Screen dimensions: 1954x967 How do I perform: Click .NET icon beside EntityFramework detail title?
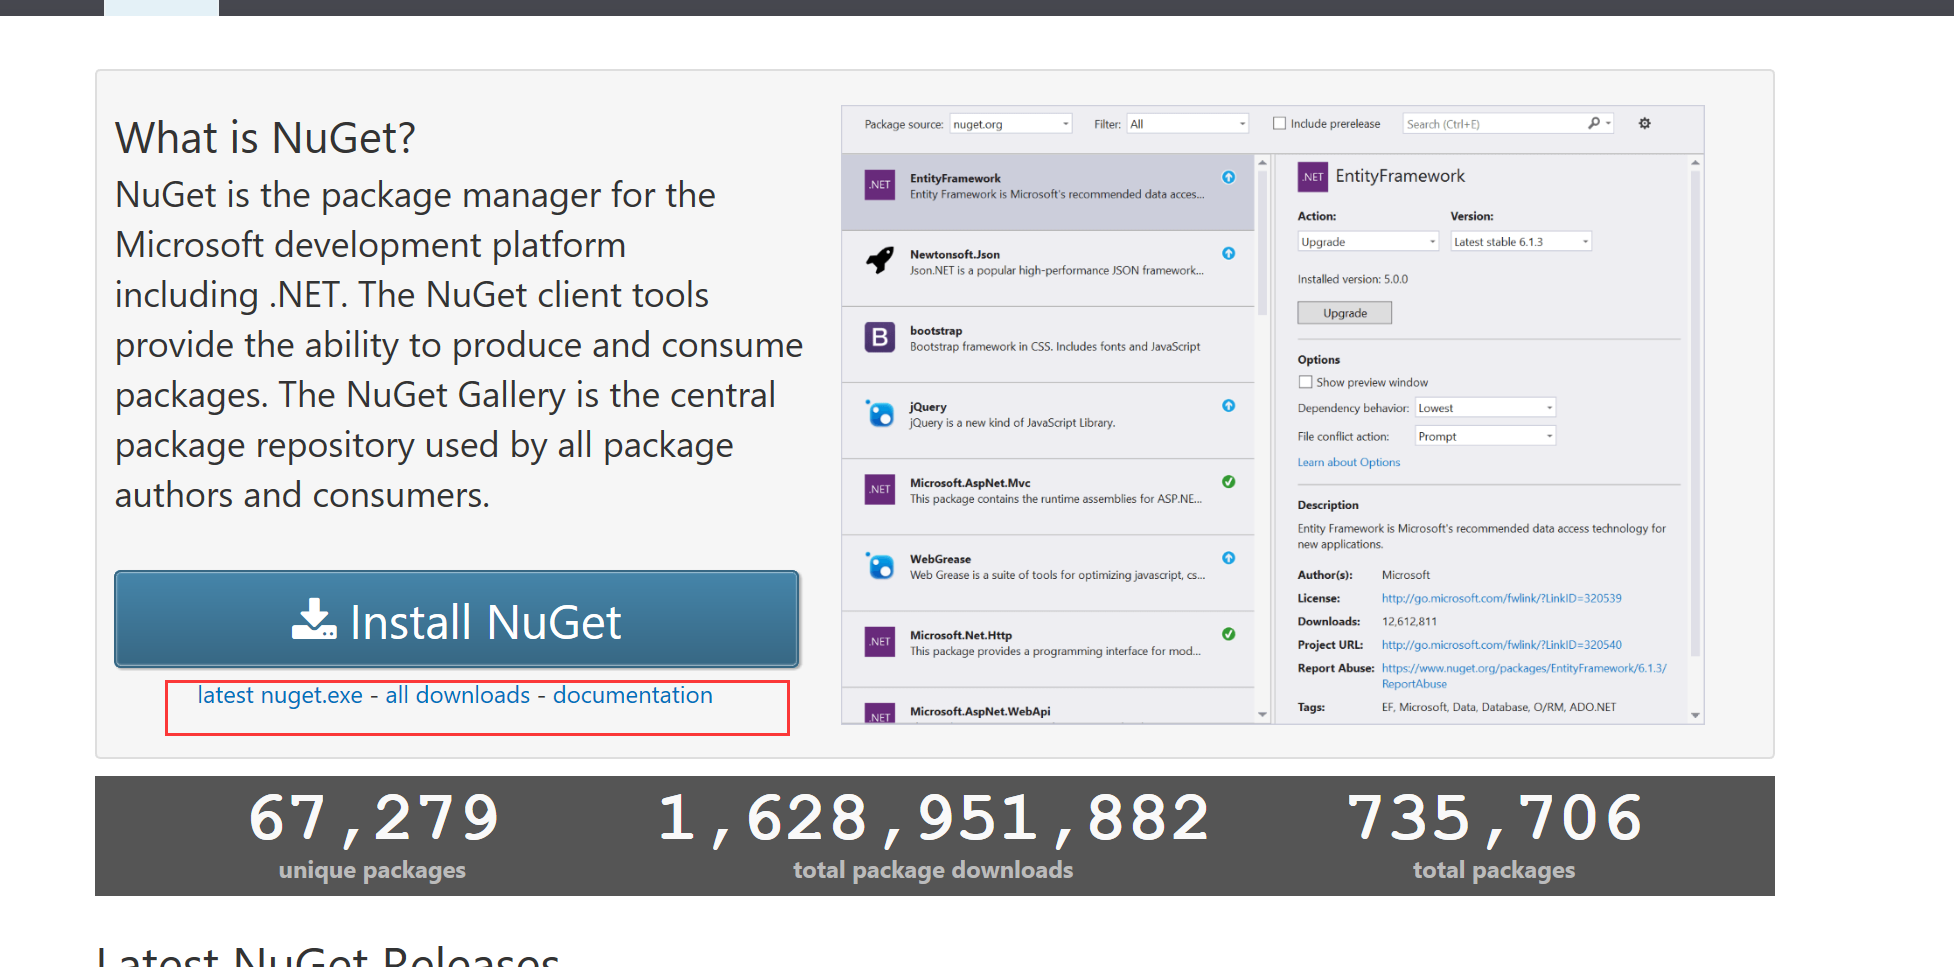(x=1313, y=177)
